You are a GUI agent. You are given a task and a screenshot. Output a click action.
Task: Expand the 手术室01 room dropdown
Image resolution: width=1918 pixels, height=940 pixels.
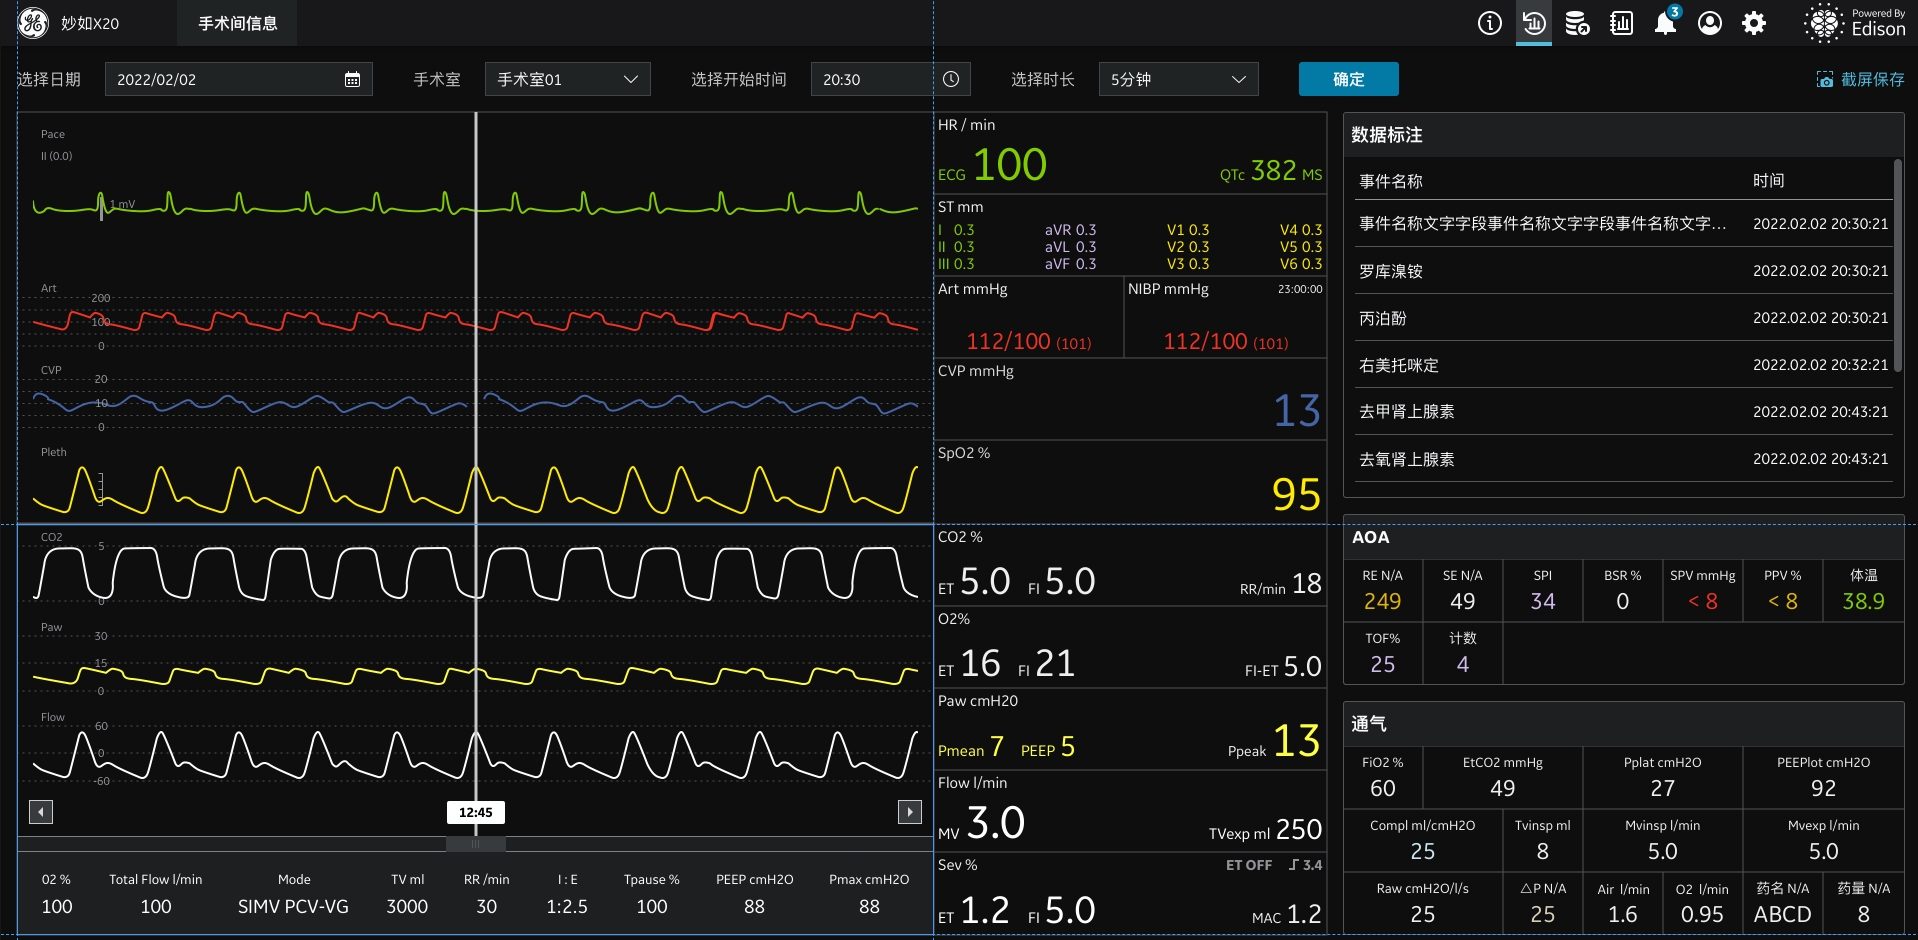(567, 79)
